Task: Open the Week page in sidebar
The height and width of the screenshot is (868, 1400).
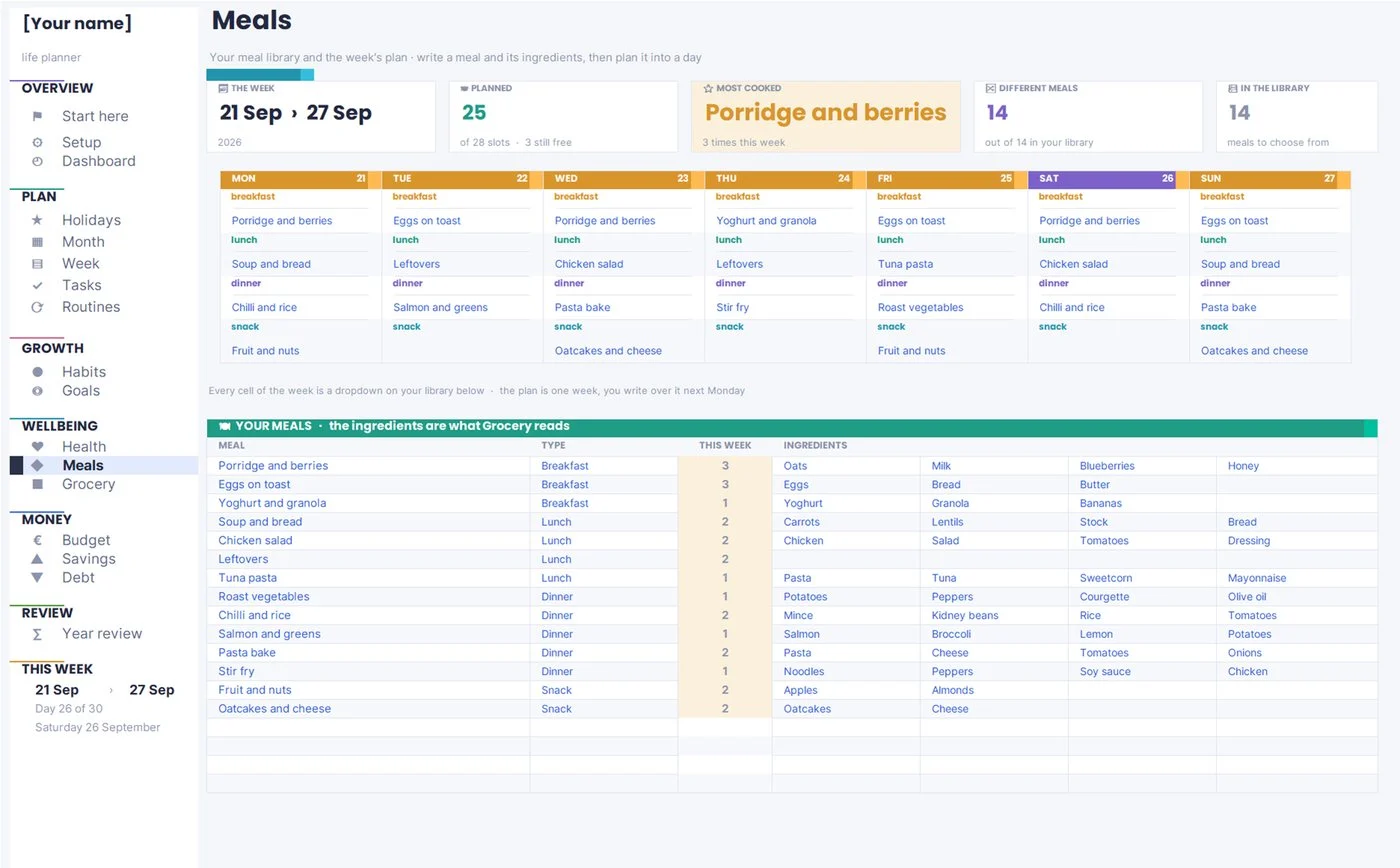Action: 80,264
